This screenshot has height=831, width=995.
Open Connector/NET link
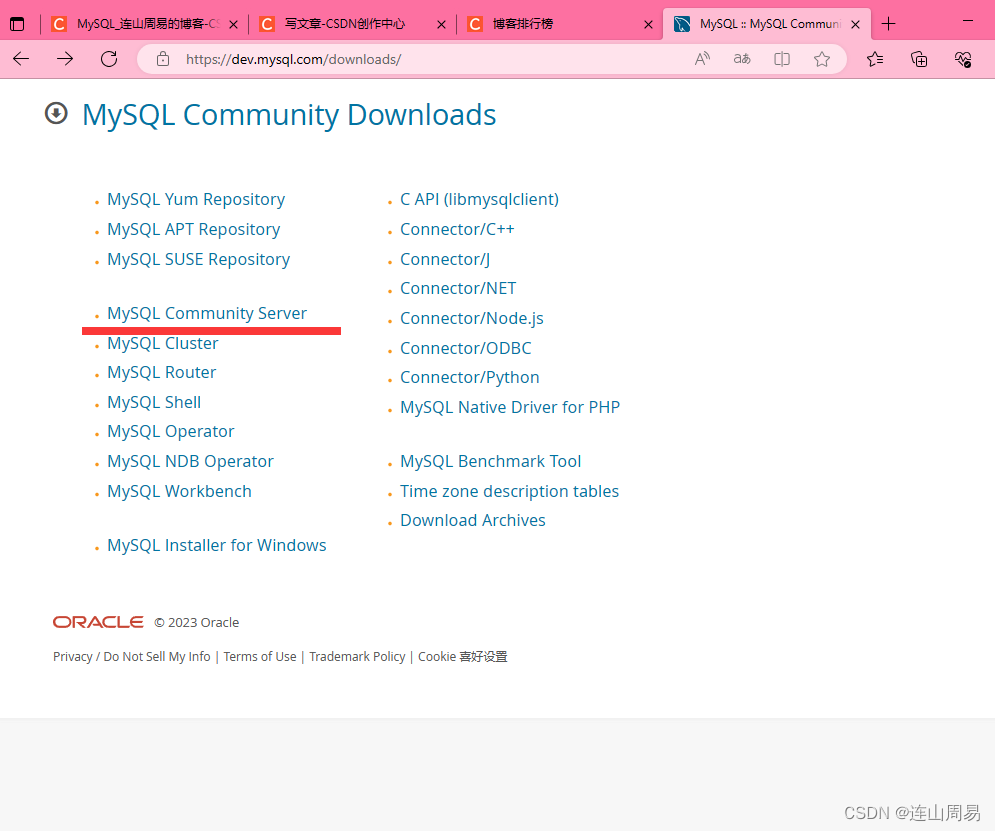[458, 289]
